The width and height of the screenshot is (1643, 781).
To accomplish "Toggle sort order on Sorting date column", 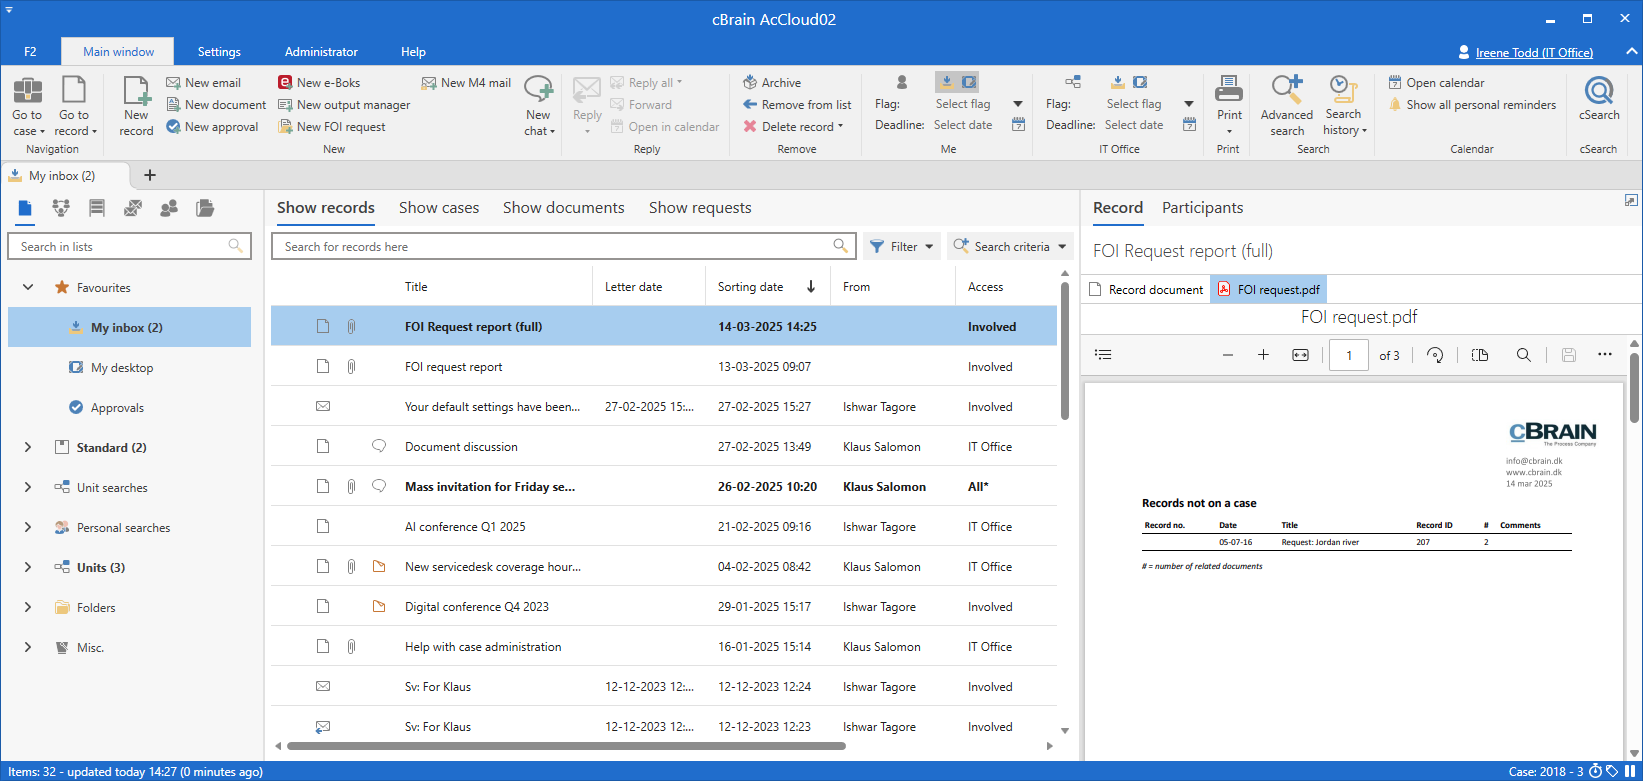I will (x=810, y=287).
